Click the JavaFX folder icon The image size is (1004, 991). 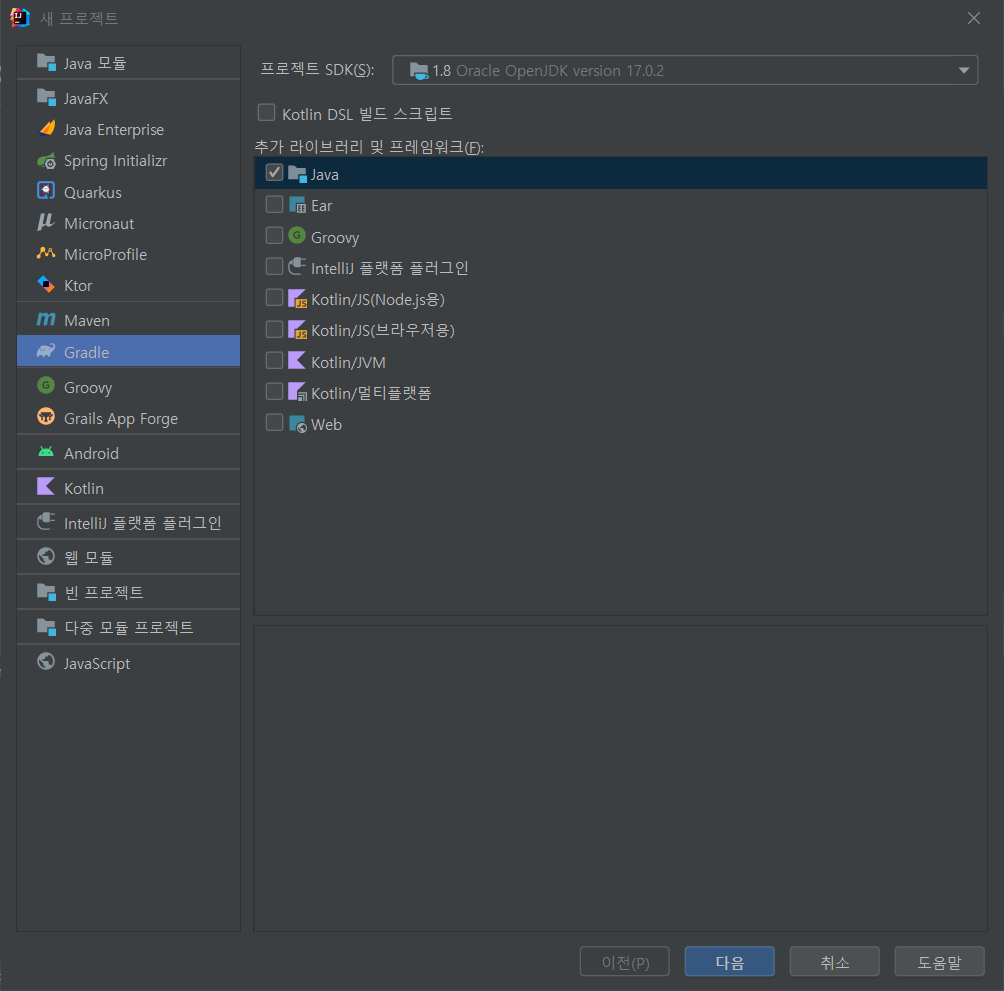(46, 97)
